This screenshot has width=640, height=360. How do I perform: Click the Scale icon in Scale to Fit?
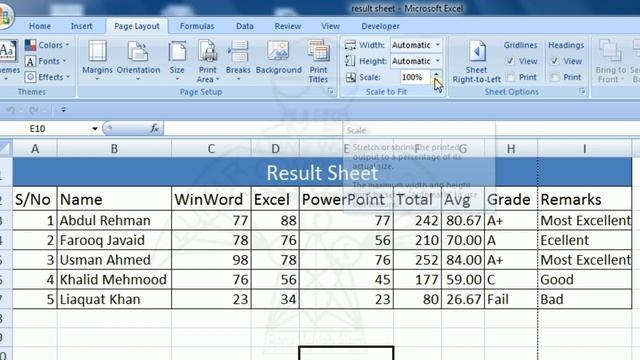point(351,77)
